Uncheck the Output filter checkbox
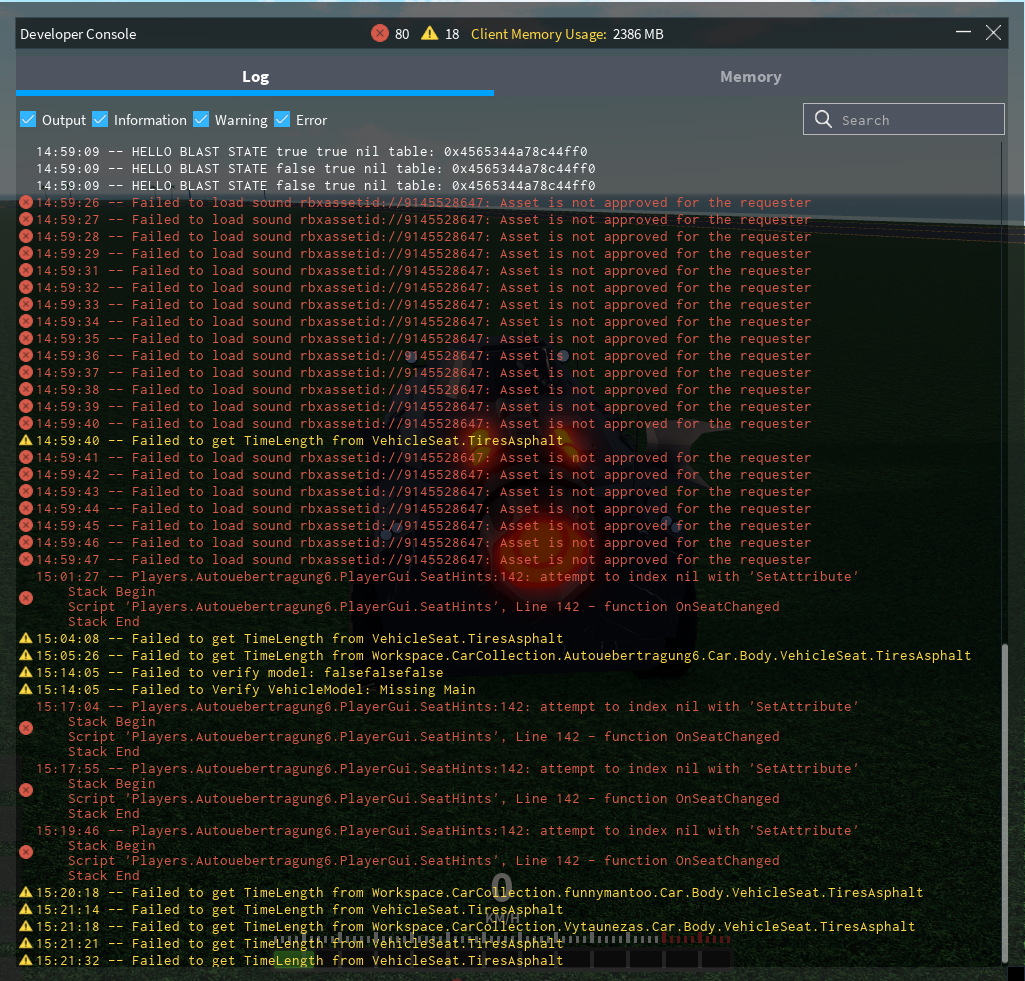 [x=28, y=120]
